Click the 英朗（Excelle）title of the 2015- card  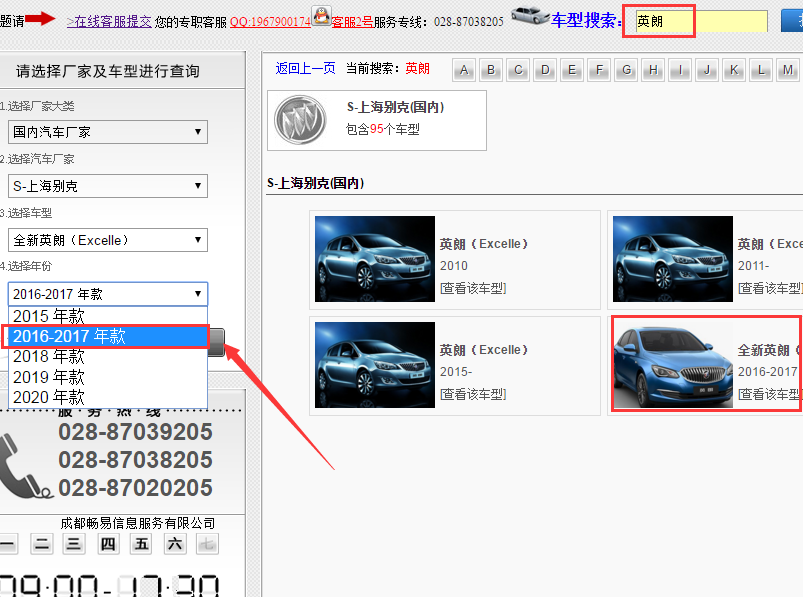click(x=483, y=350)
